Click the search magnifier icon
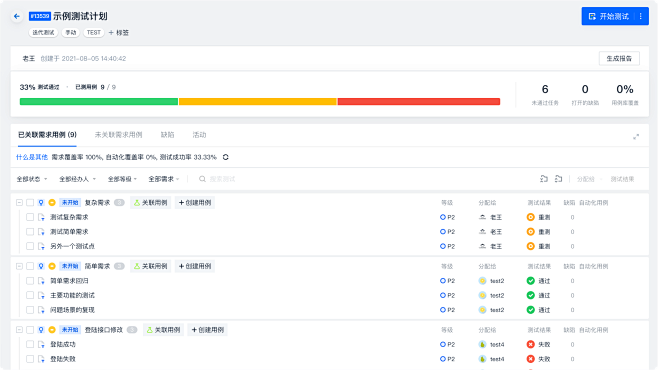This screenshot has height=370, width=658. [x=202, y=179]
